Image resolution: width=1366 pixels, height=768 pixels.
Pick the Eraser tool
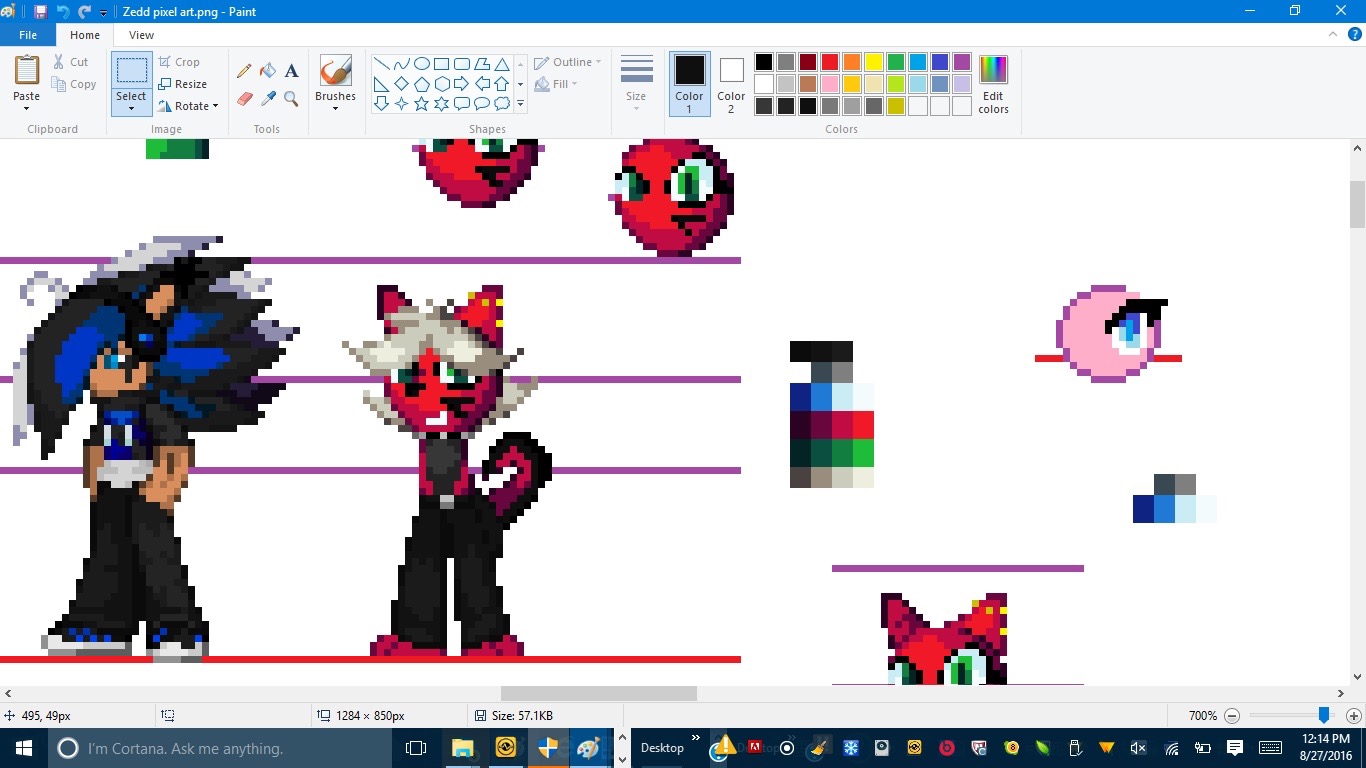click(x=243, y=98)
